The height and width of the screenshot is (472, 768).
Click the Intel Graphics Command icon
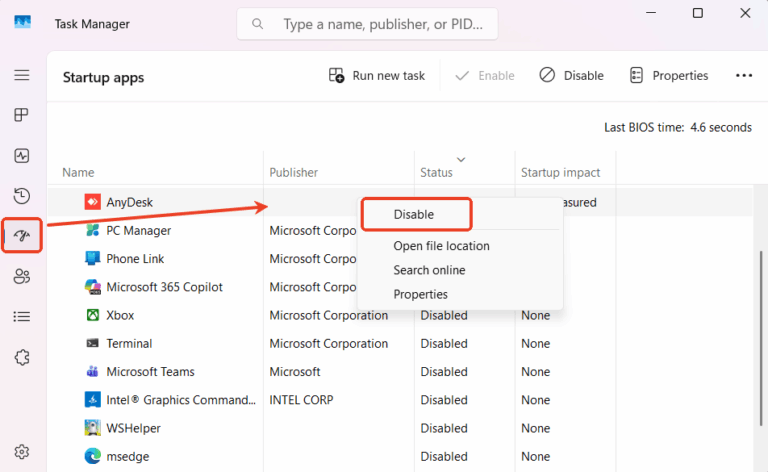[x=93, y=400]
